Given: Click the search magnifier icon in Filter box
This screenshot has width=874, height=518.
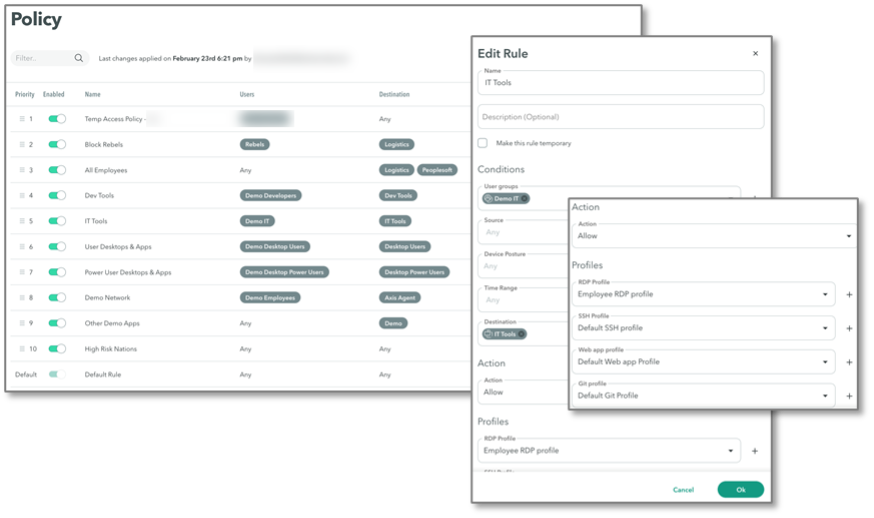Looking at the screenshot, I should tap(79, 59).
